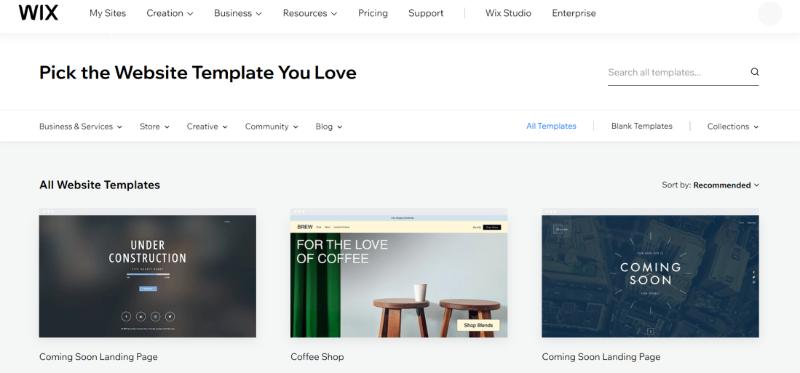The image size is (800, 373).
Task: Select the Blank Templates tab
Action: tap(642, 126)
